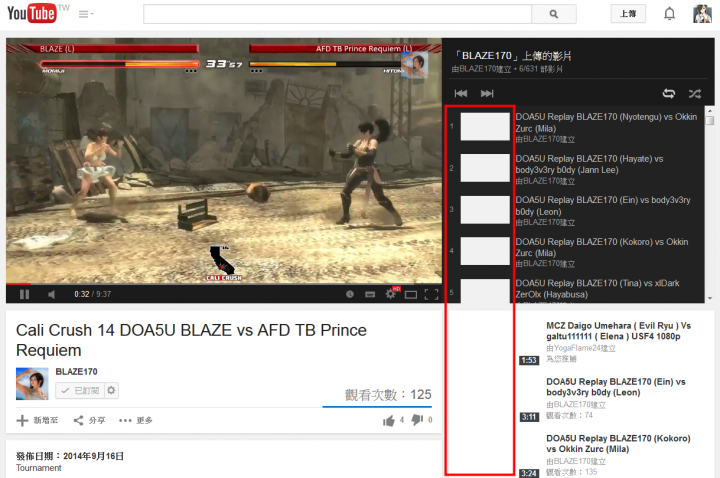The width and height of the screenshot is (720, 478).
Task: Click the magnifier search button
Action: 554,14
